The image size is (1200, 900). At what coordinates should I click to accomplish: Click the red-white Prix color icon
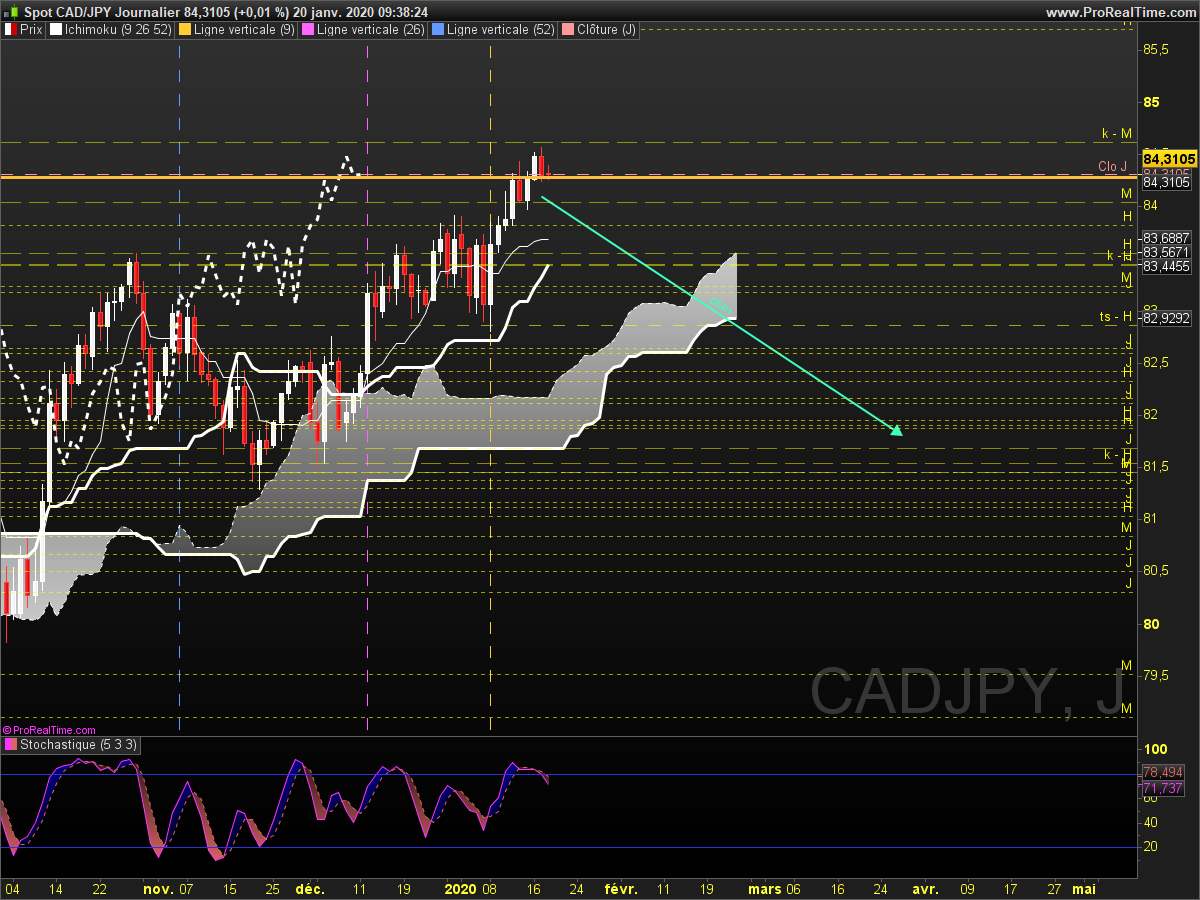11,30
